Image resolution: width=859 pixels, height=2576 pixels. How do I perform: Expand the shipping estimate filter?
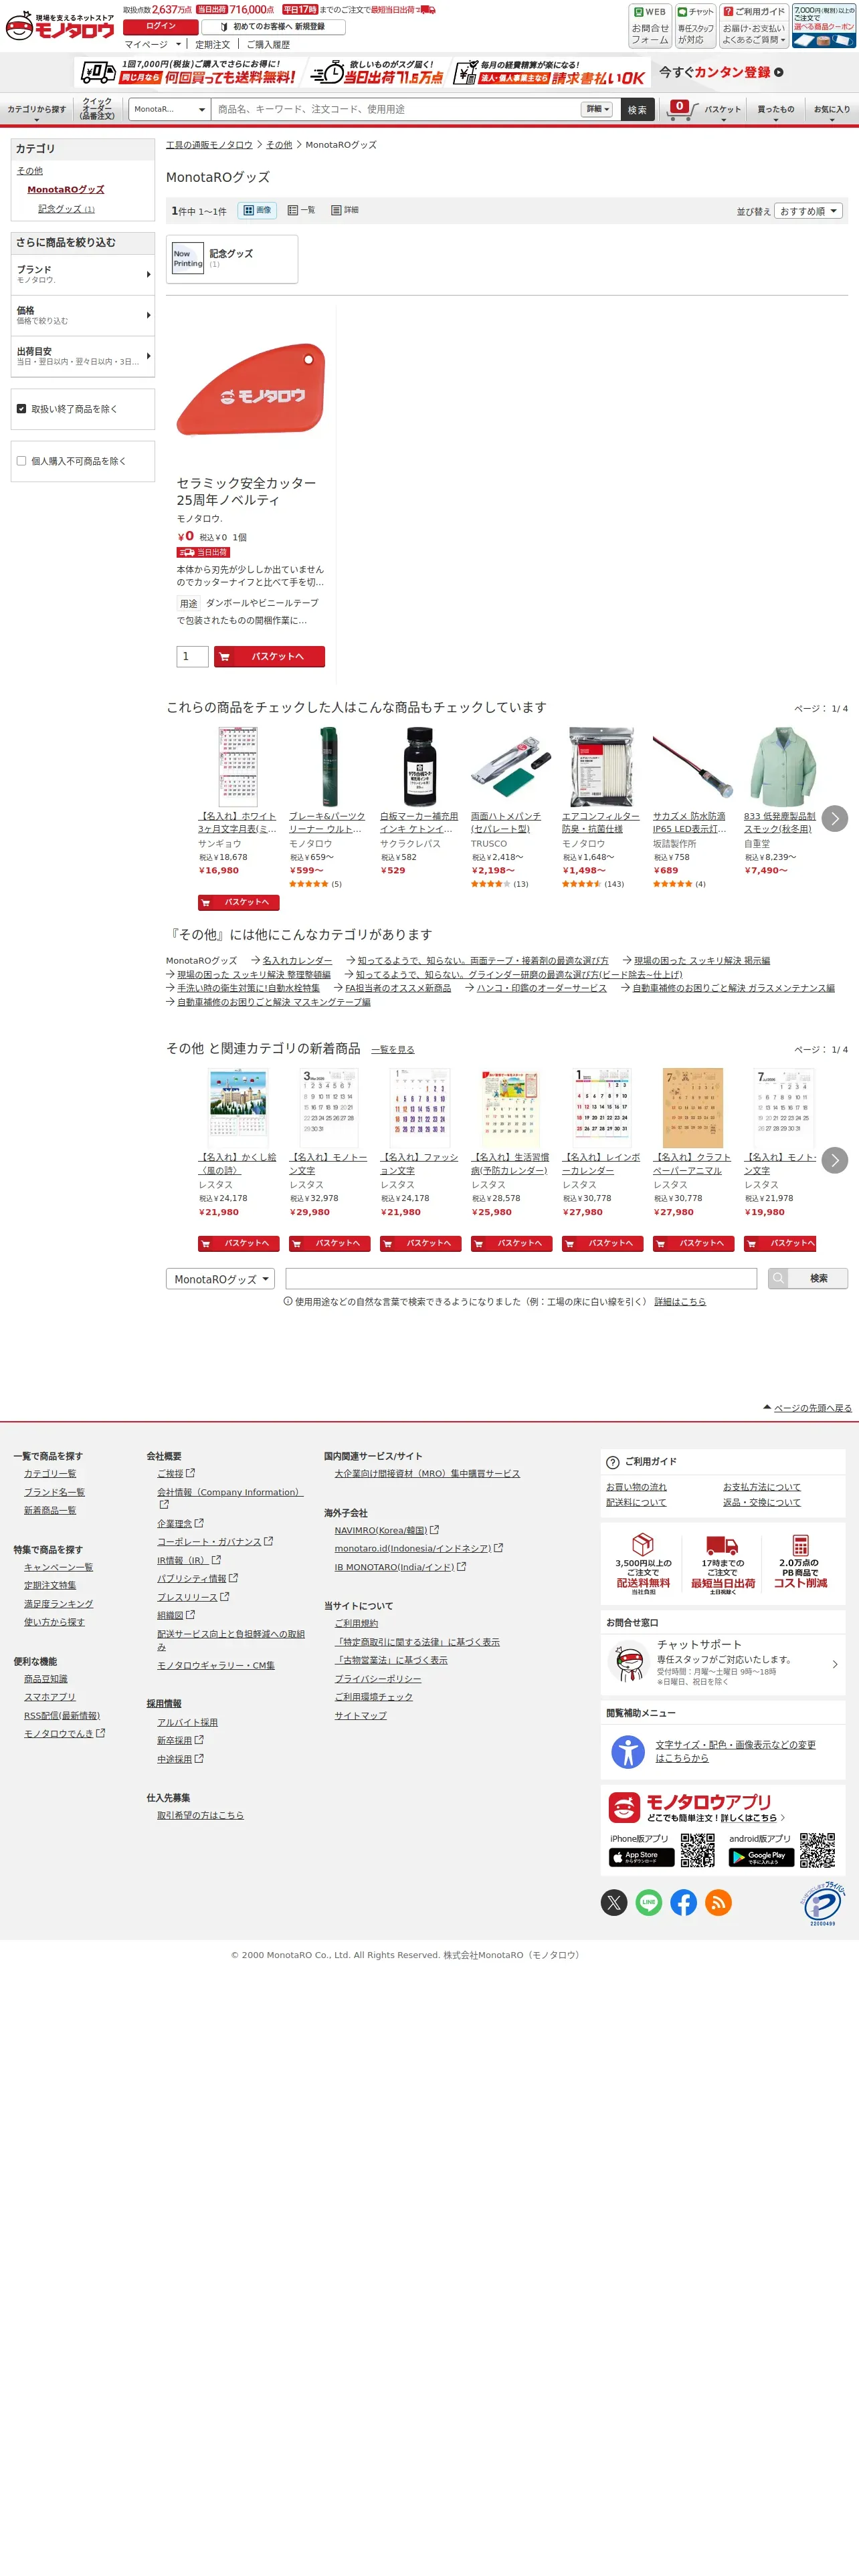82,356
